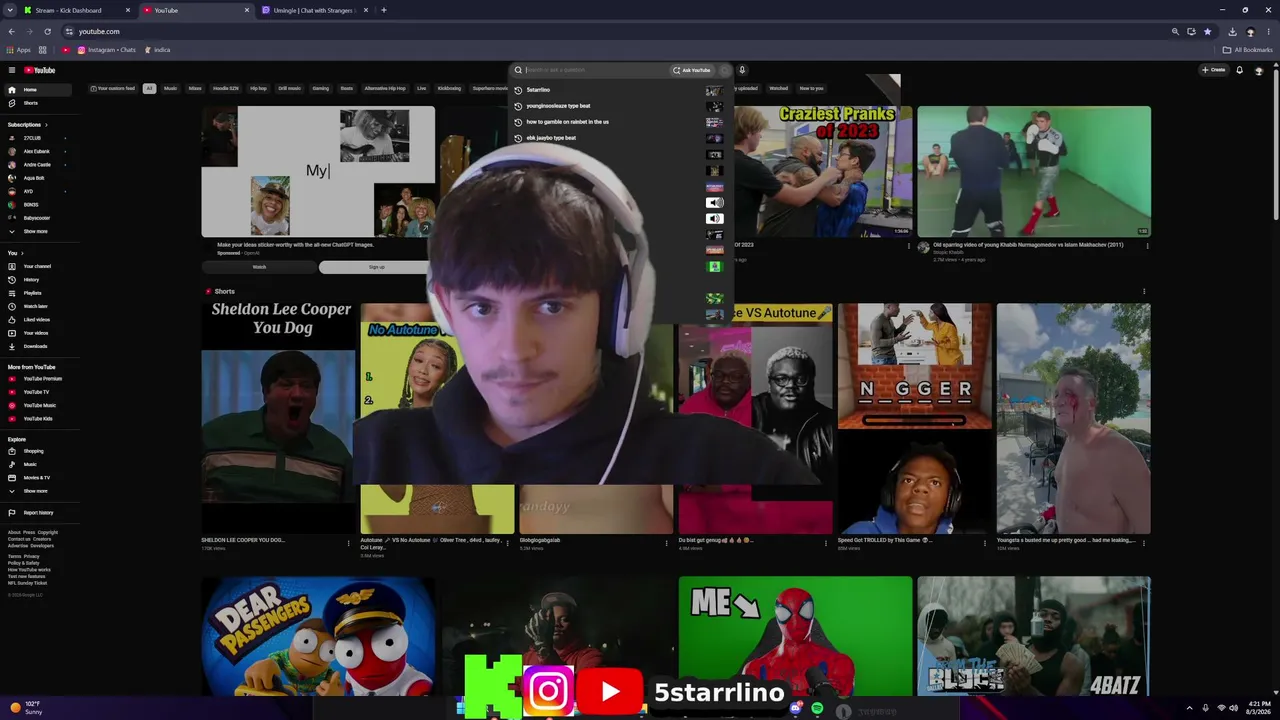Open YouTube Music from the sidebar
This screenshot has height=720, width=1280.
39,405
